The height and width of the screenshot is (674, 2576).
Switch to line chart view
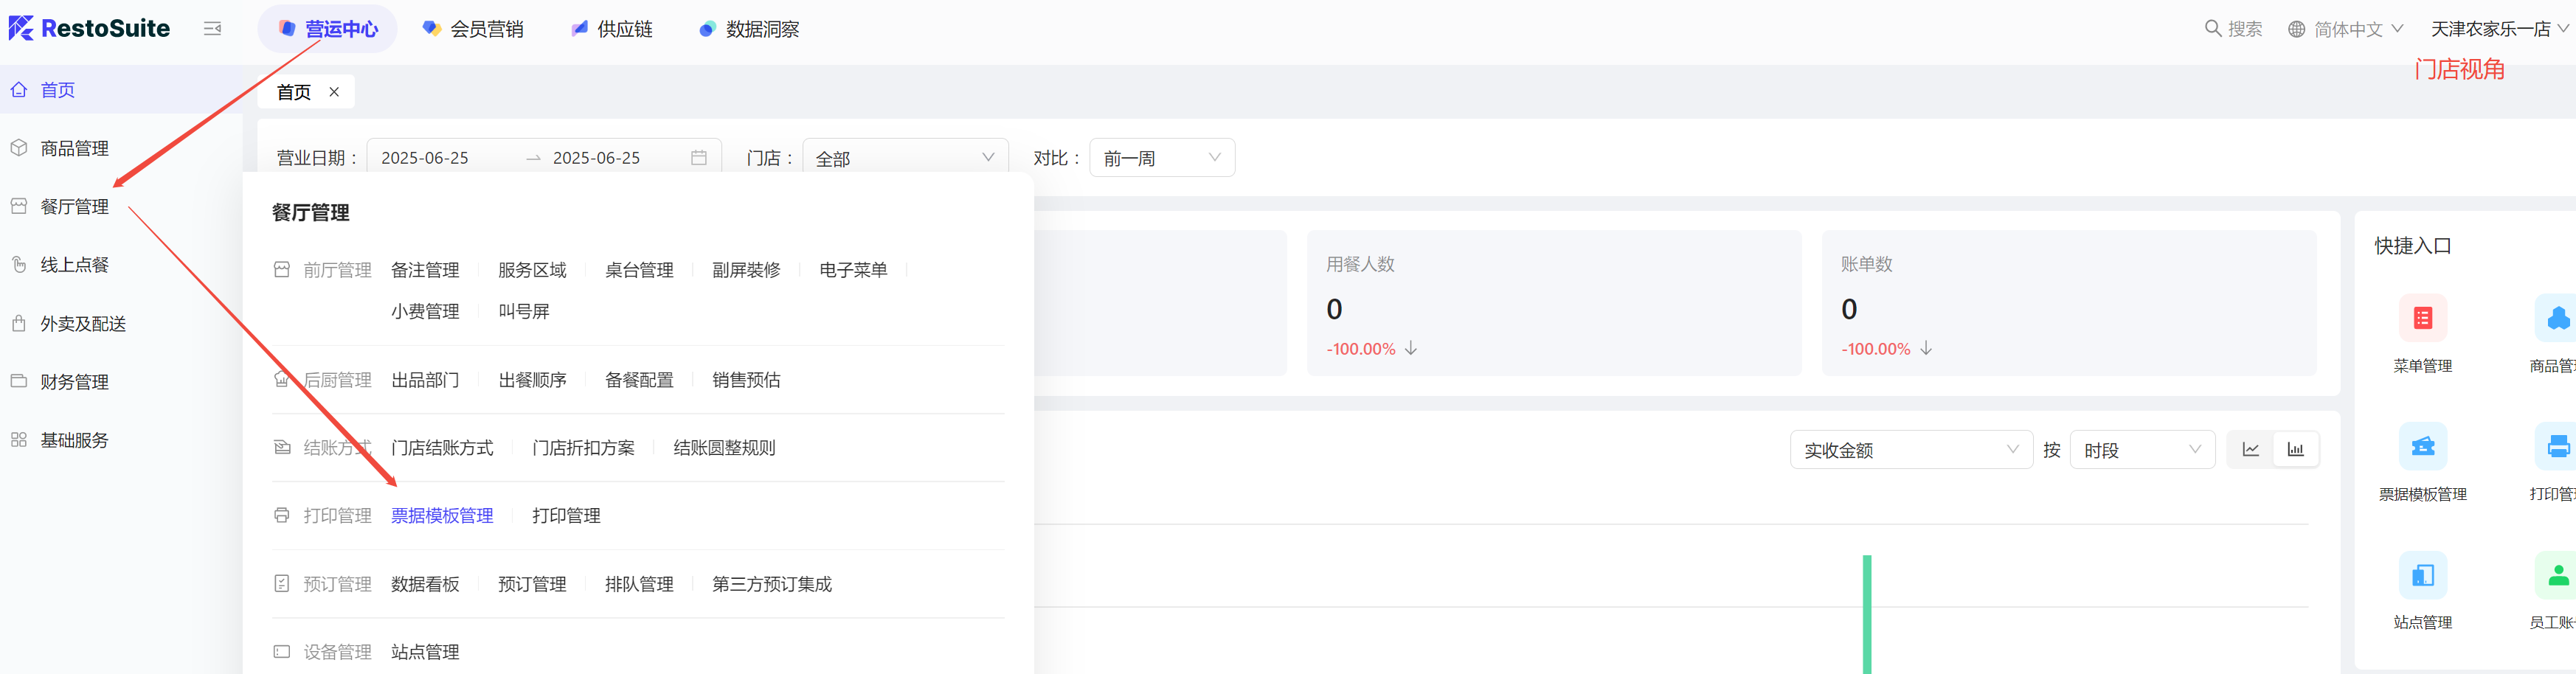[2250, 450]
